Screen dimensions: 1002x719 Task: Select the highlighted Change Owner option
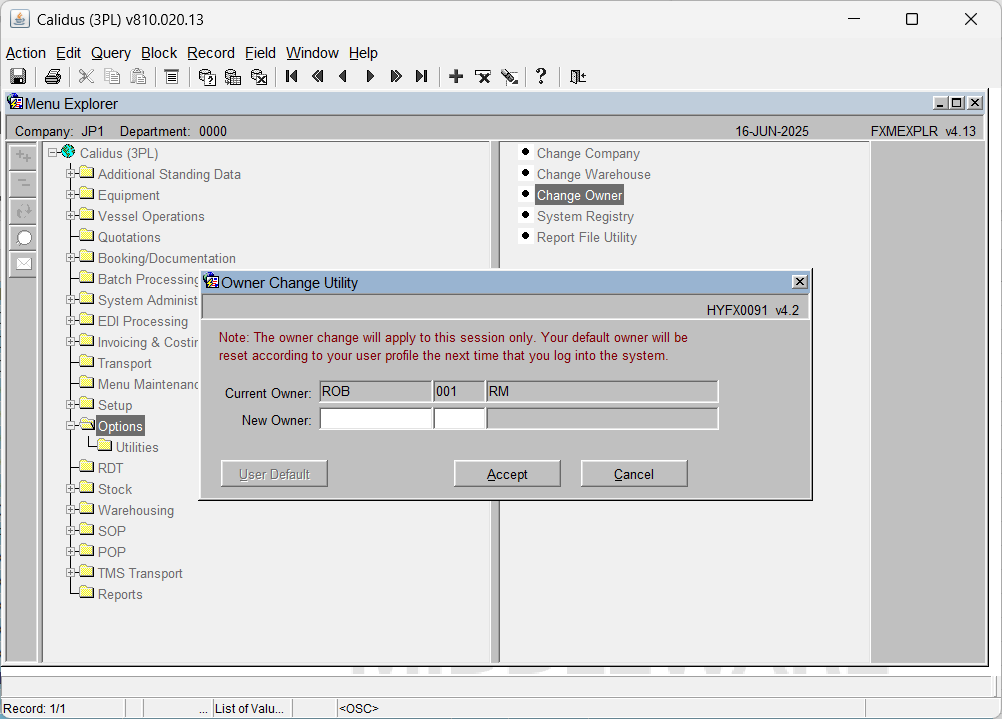(580, 196)
